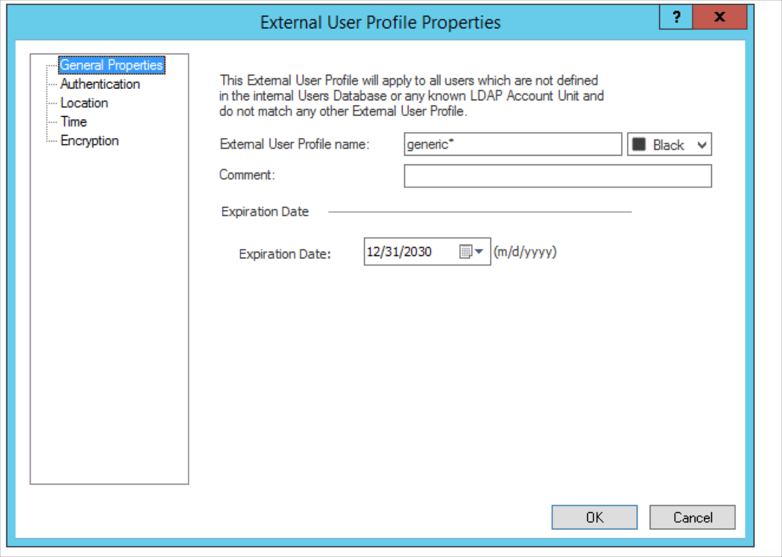Click the month in the expiration date

(374, 252)
